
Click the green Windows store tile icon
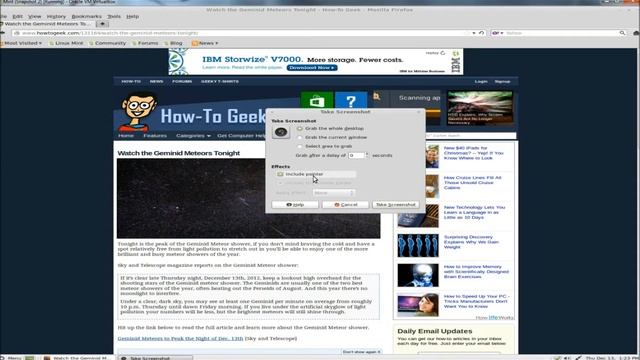tap(317, 100)
